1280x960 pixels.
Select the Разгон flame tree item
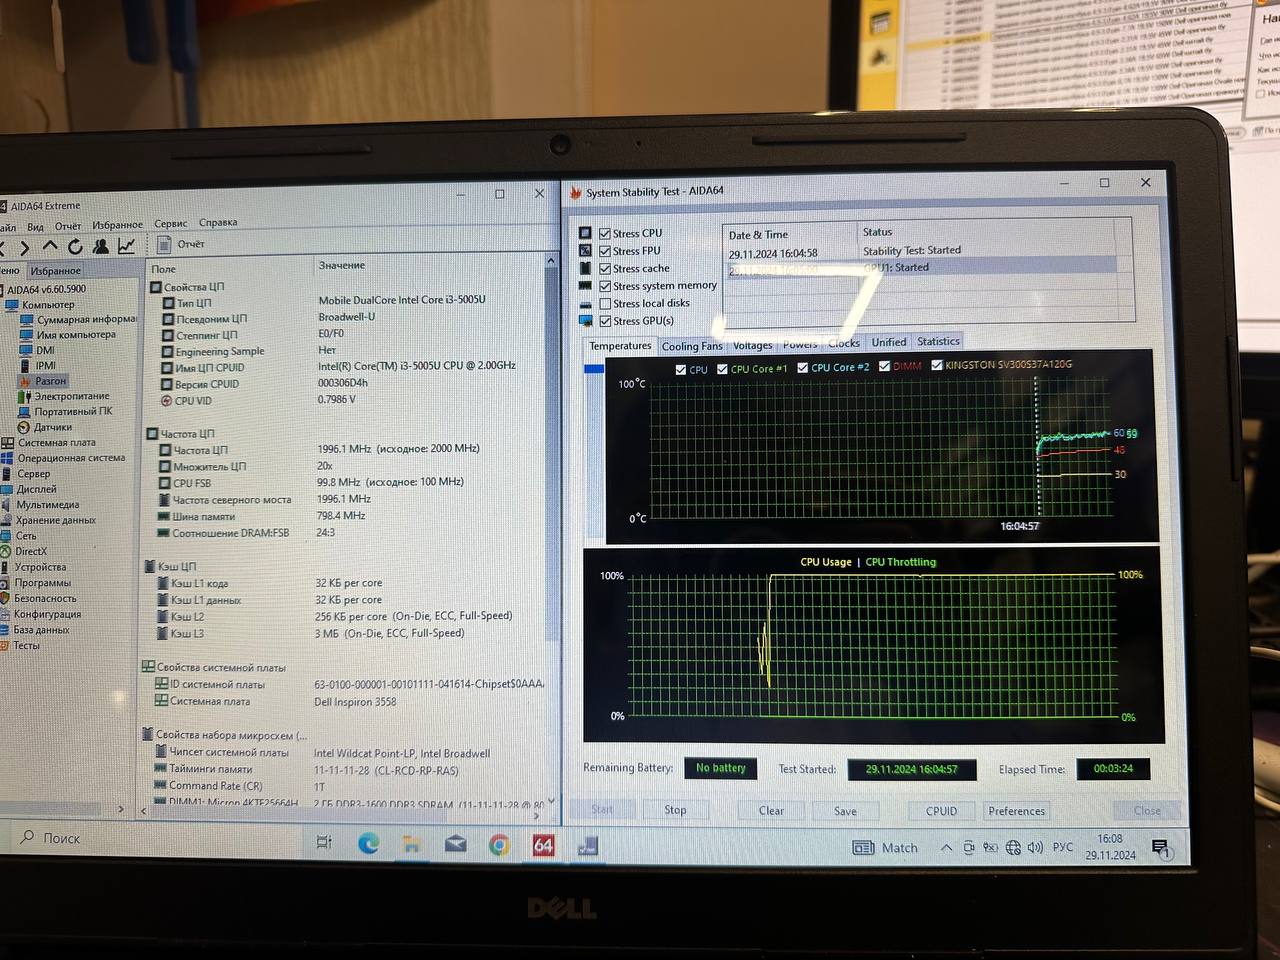click(x=44, y=381)
